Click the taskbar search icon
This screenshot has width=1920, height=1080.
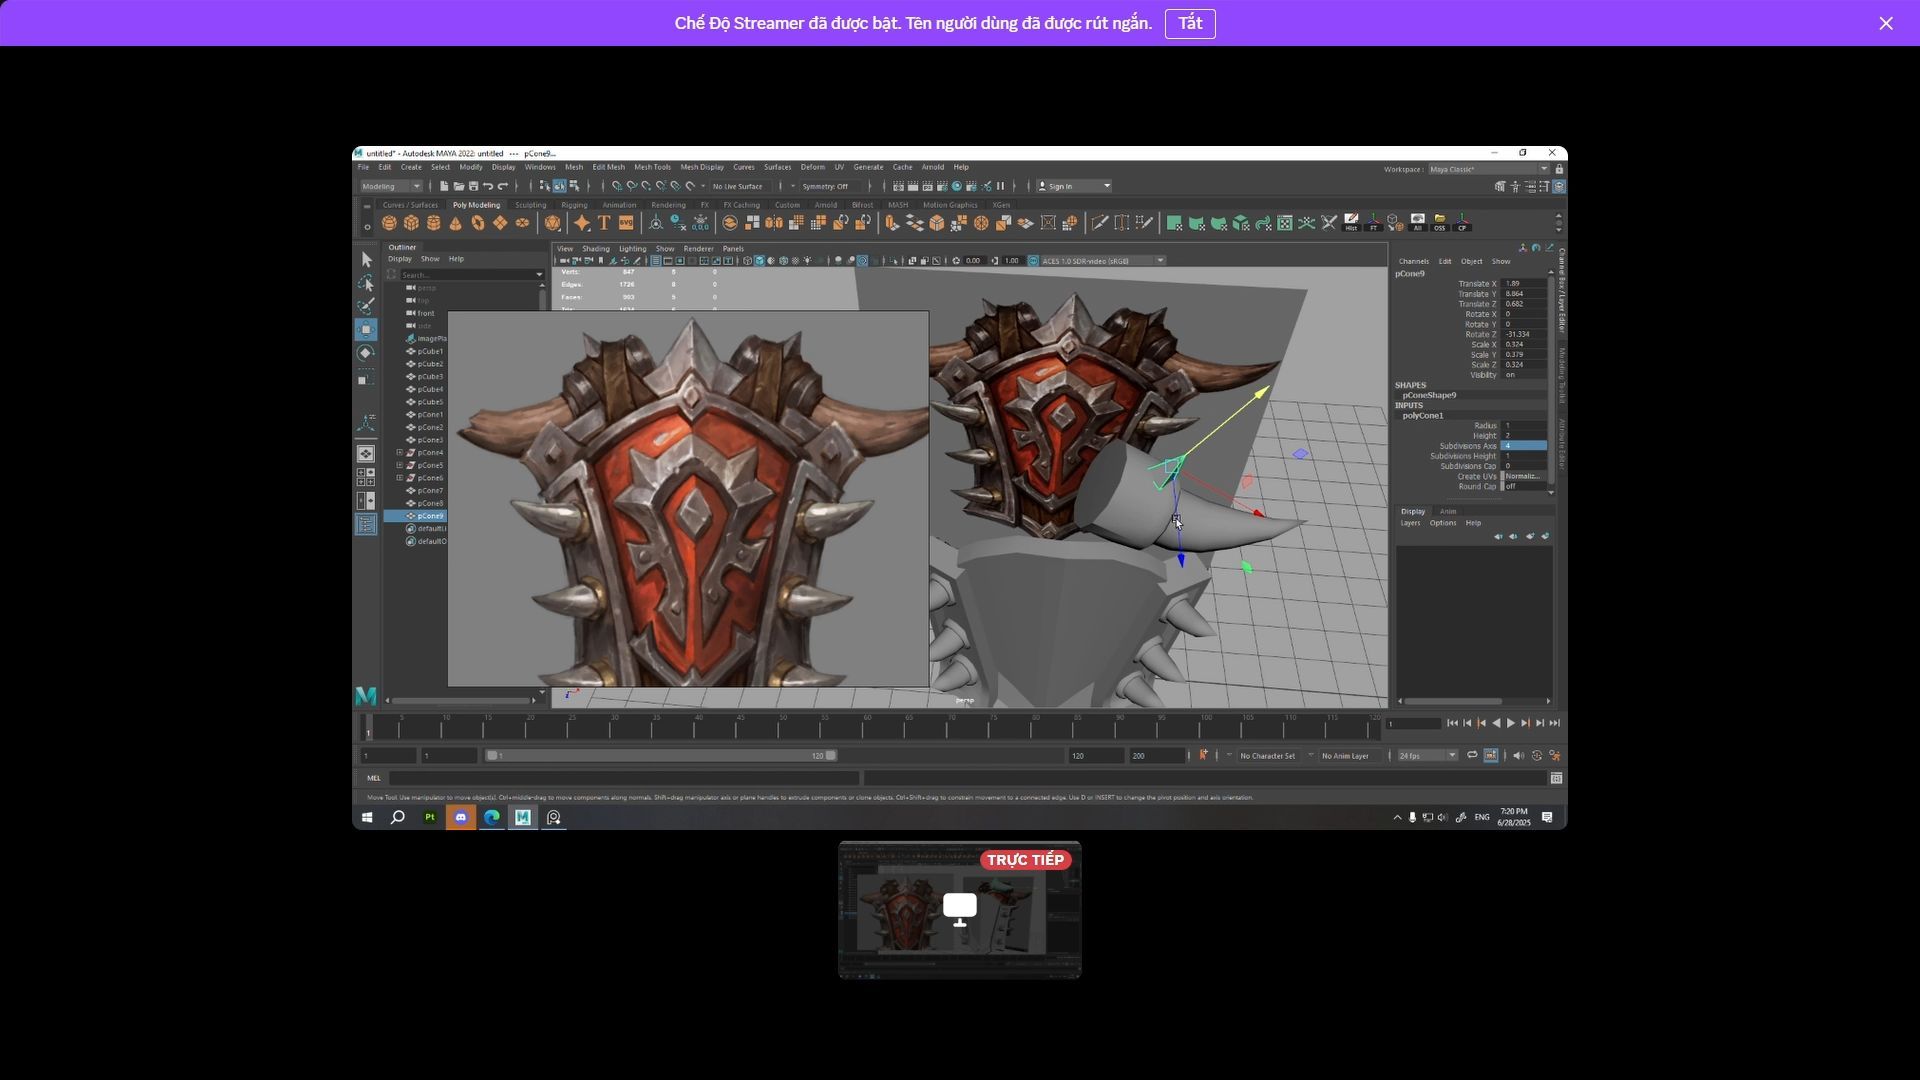397,817
